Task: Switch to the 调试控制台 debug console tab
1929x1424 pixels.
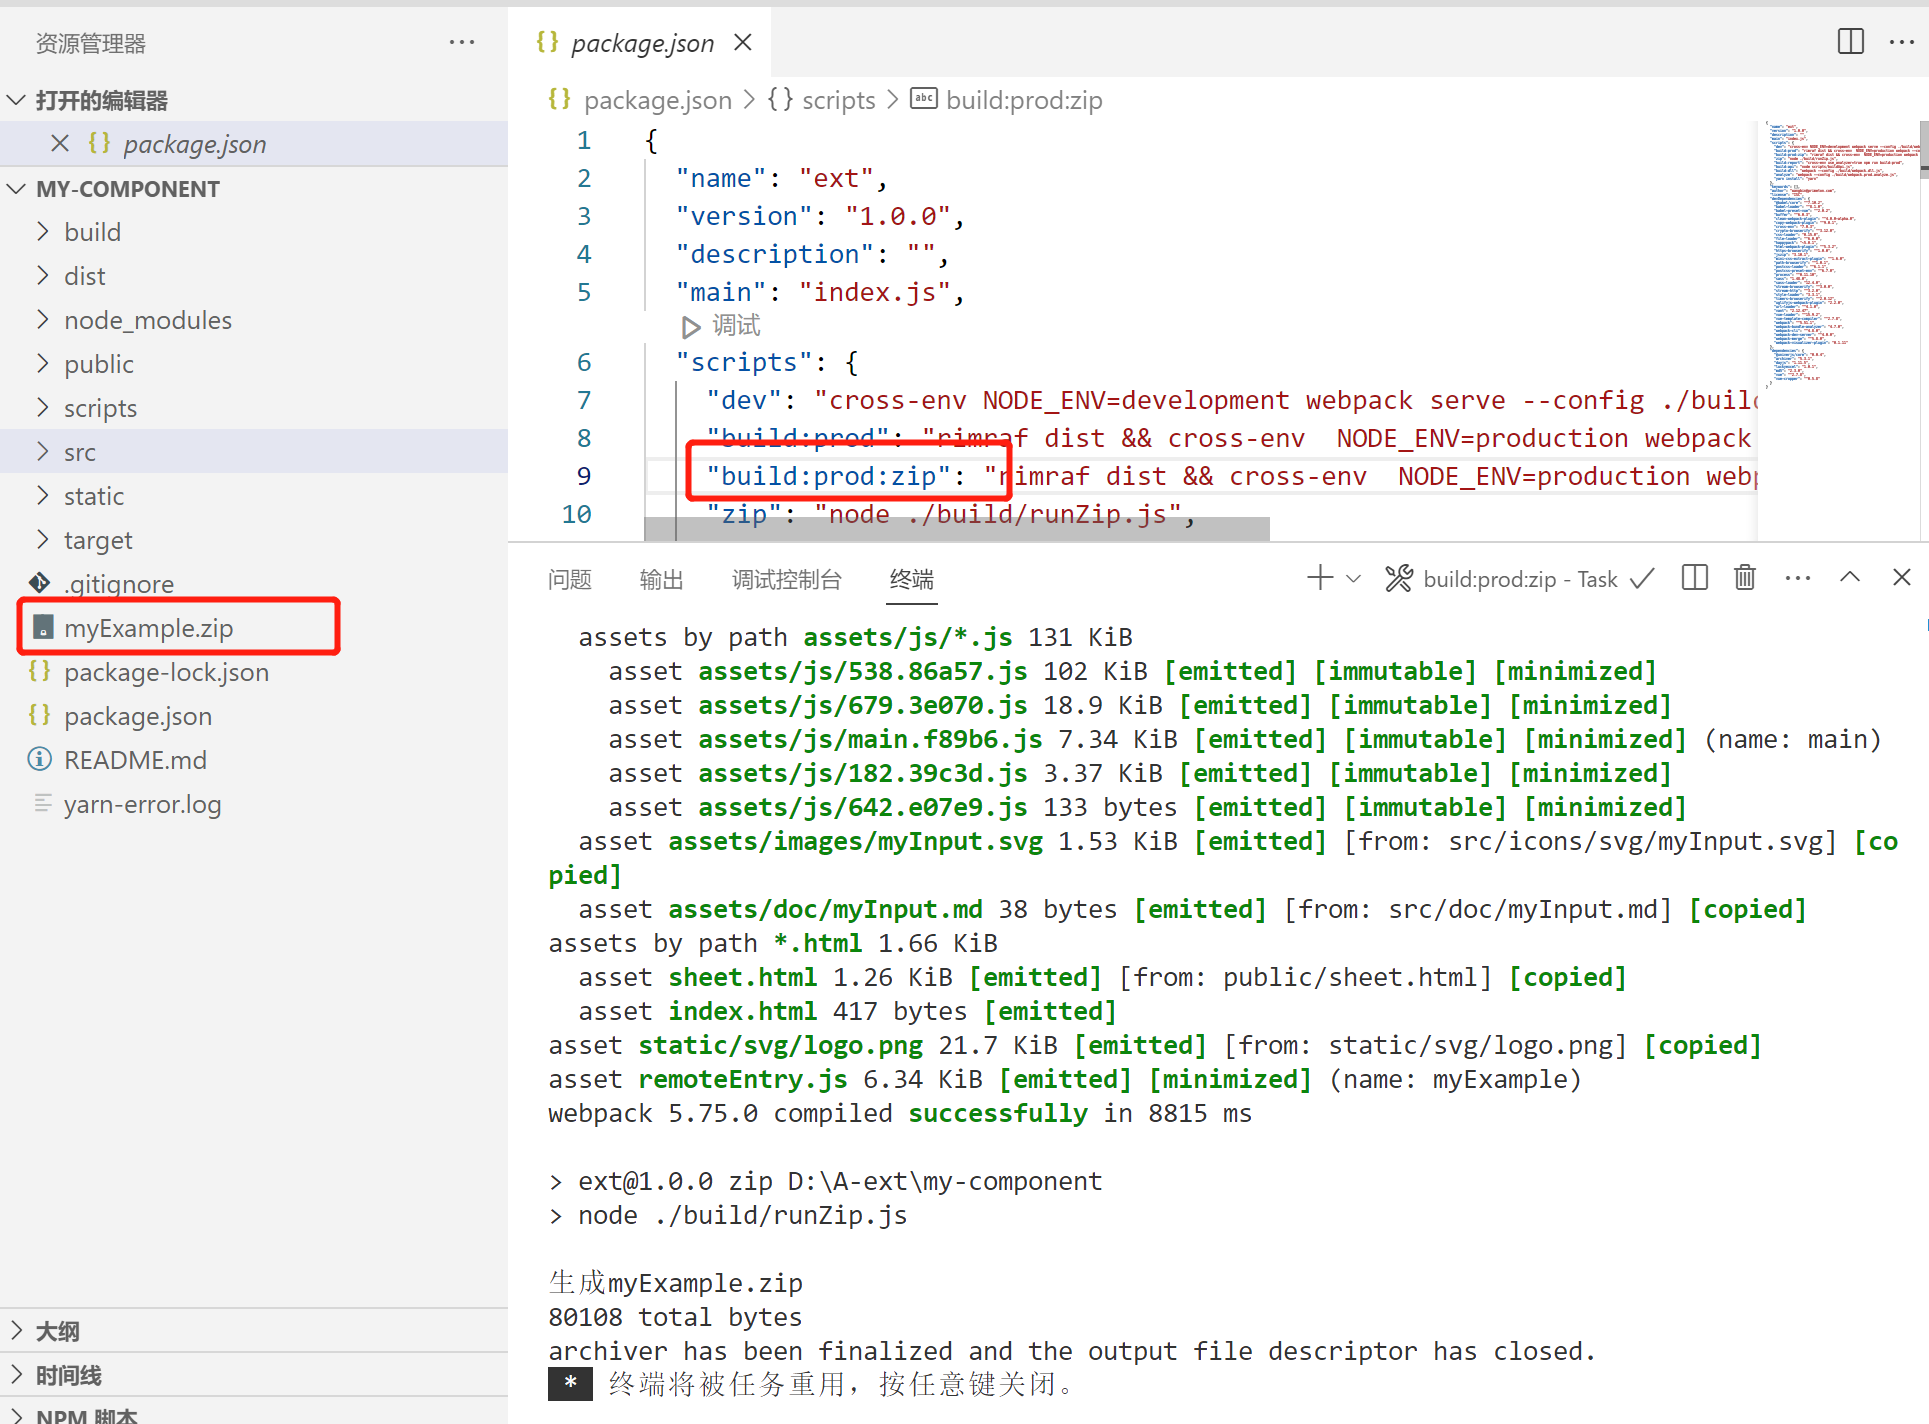Action: pos(786,579)
